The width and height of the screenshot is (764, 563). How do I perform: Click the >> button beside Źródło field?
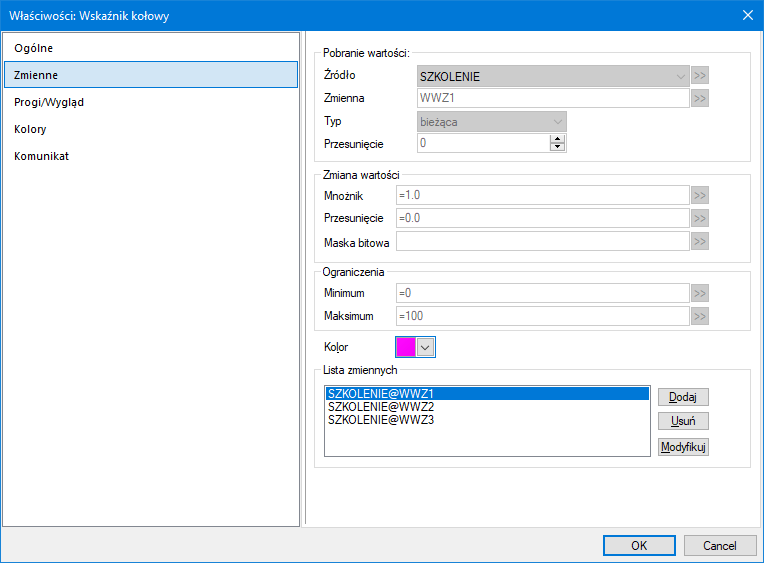pos(700,75)
